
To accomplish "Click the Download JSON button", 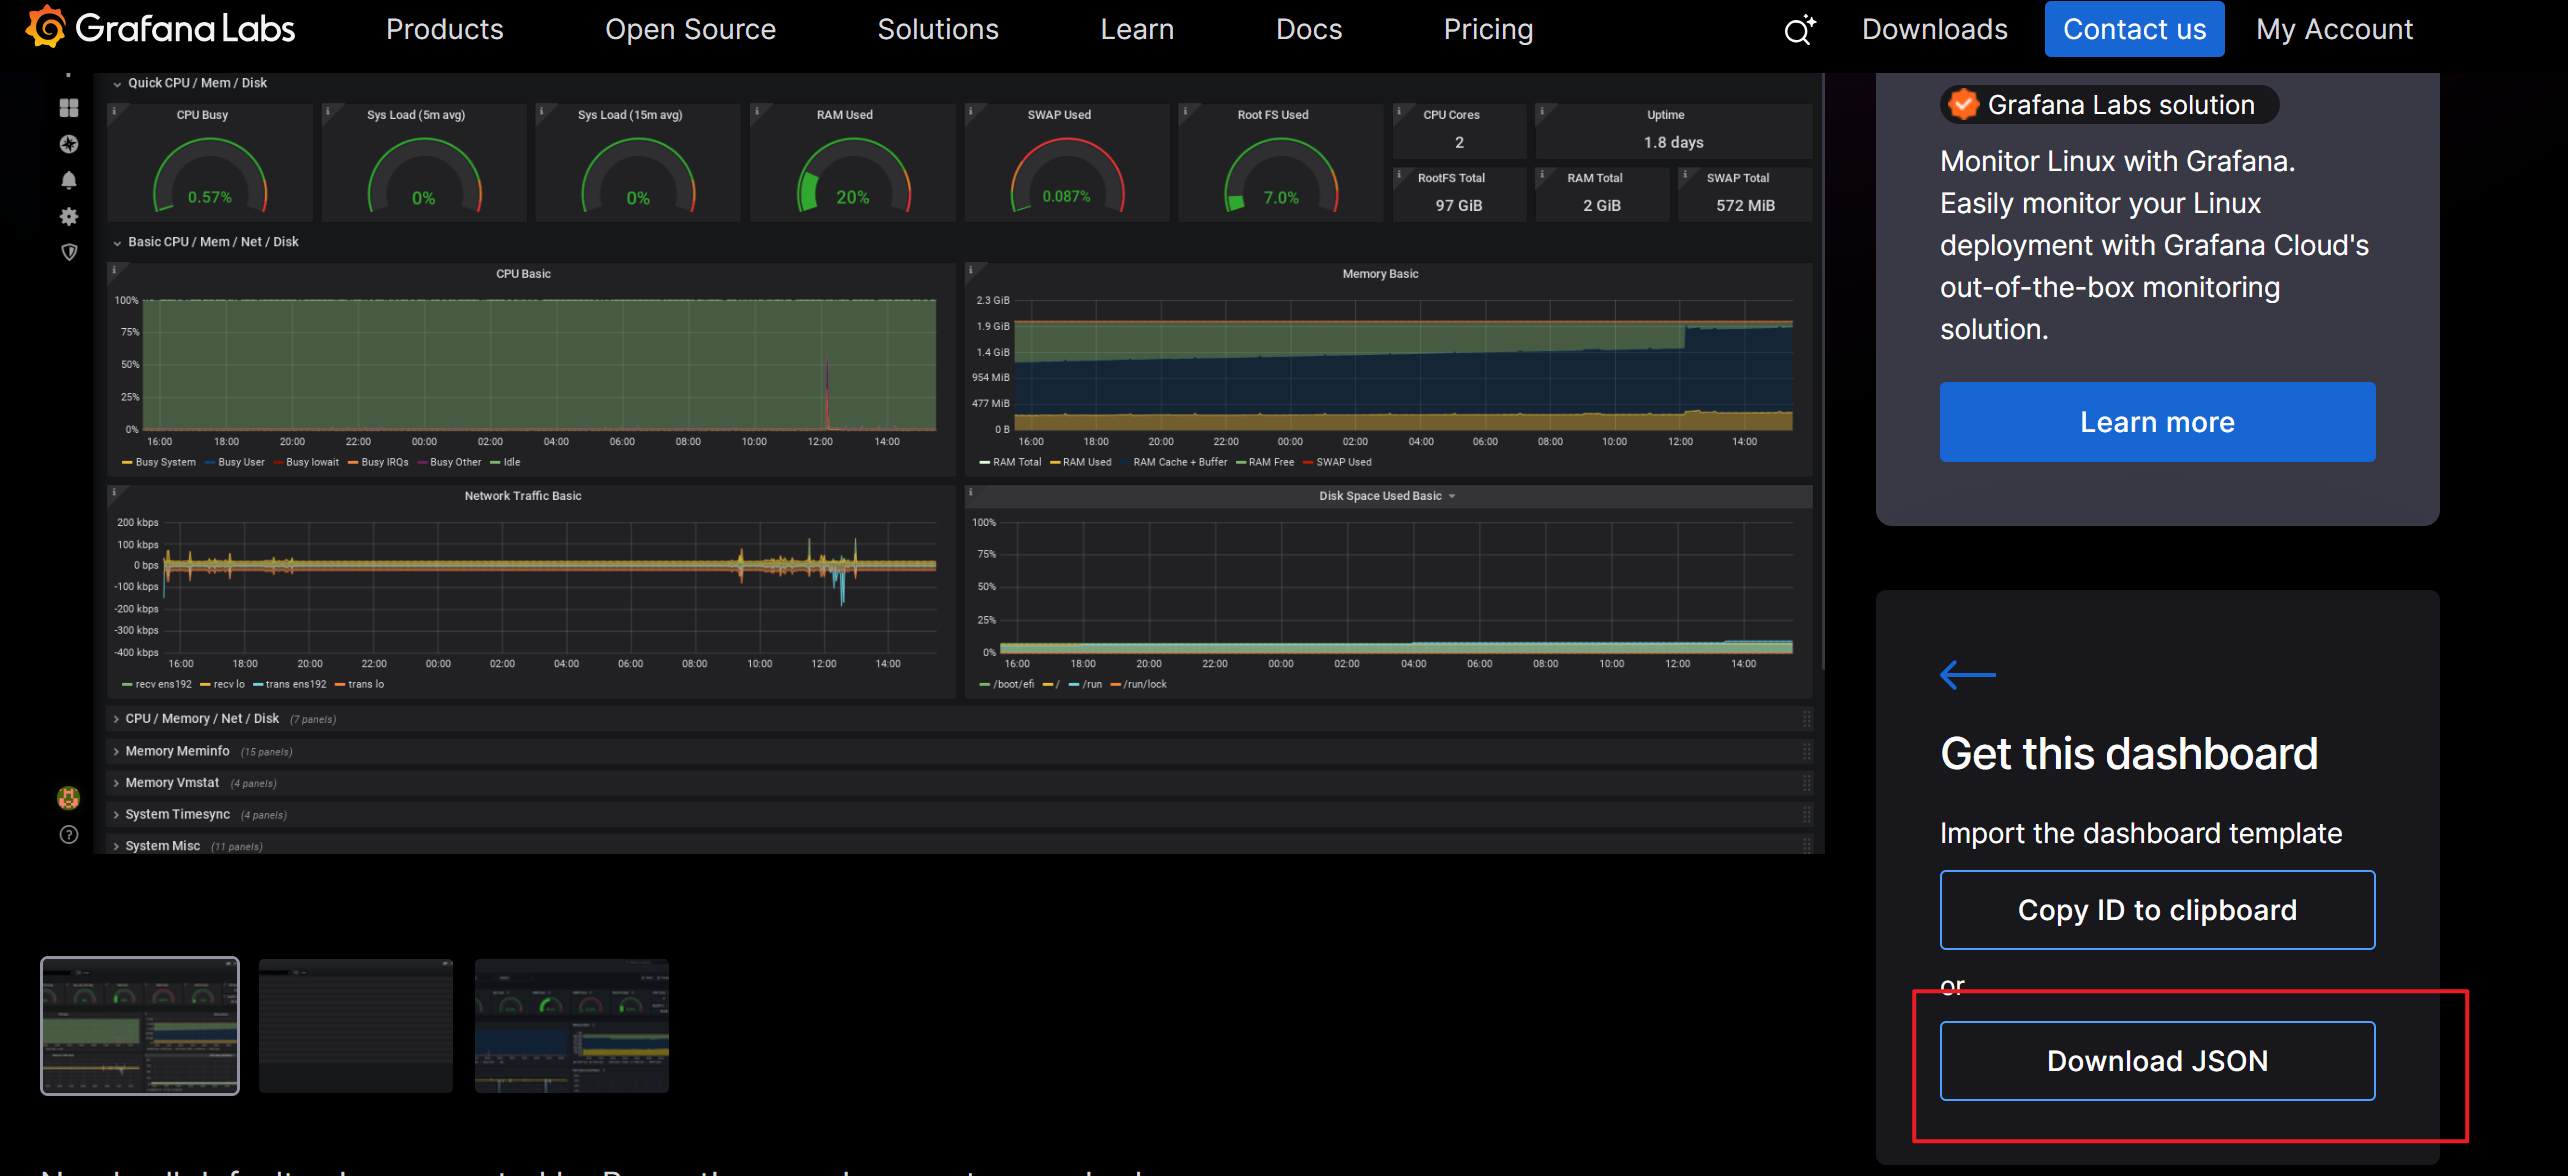I will click(2157, 1061).
